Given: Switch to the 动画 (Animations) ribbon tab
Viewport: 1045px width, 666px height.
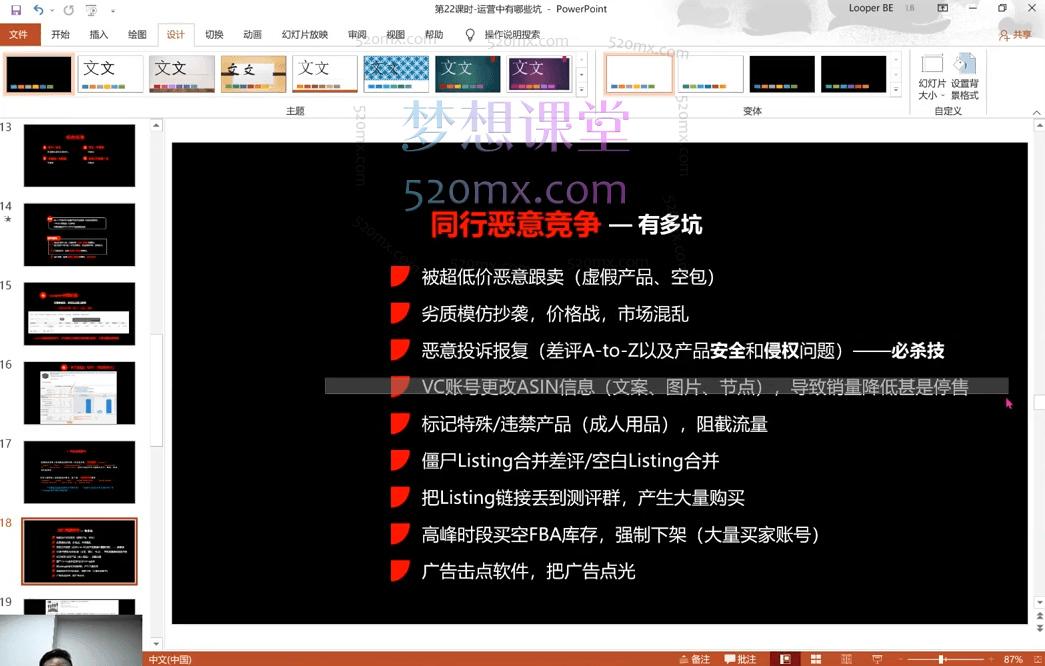Looking at the screenshot, I should (252, 33).
